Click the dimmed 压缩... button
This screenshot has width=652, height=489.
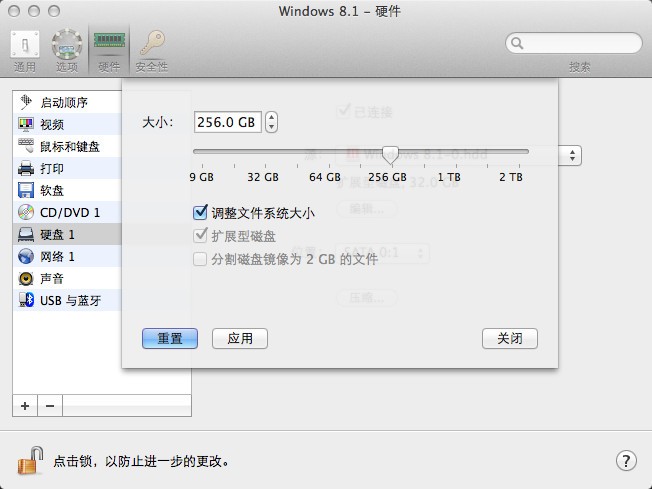(367, 297)
